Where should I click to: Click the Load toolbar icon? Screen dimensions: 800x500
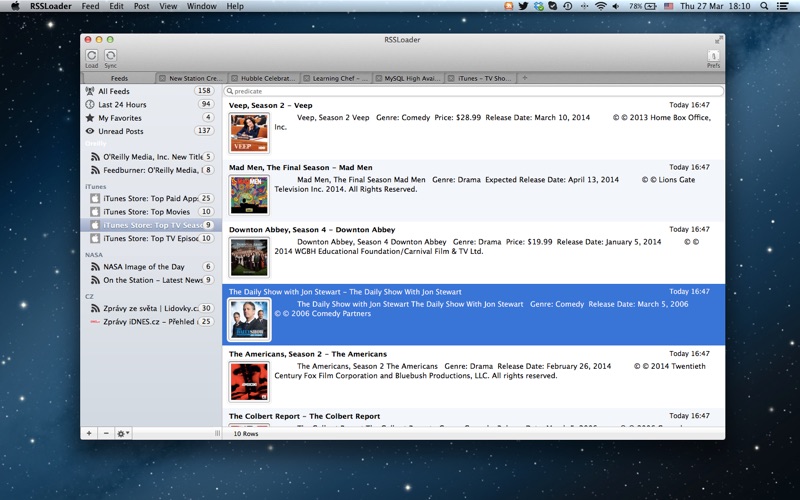(91, 57)
